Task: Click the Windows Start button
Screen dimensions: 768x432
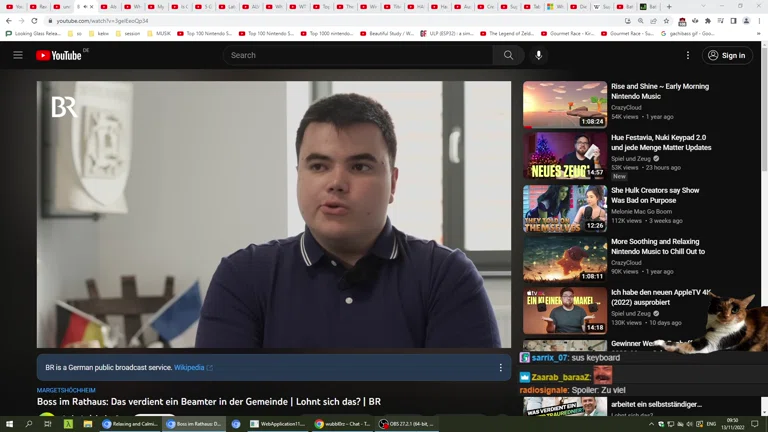Action: tap(9, 424)
